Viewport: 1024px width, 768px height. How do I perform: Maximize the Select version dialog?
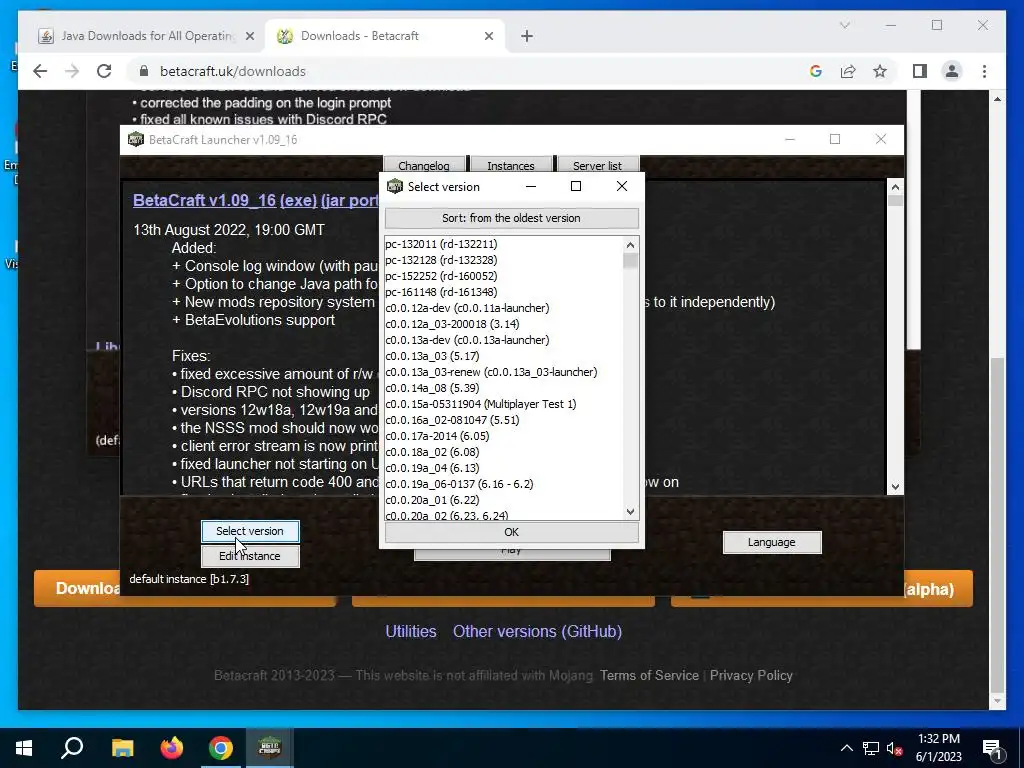(575, 186)
